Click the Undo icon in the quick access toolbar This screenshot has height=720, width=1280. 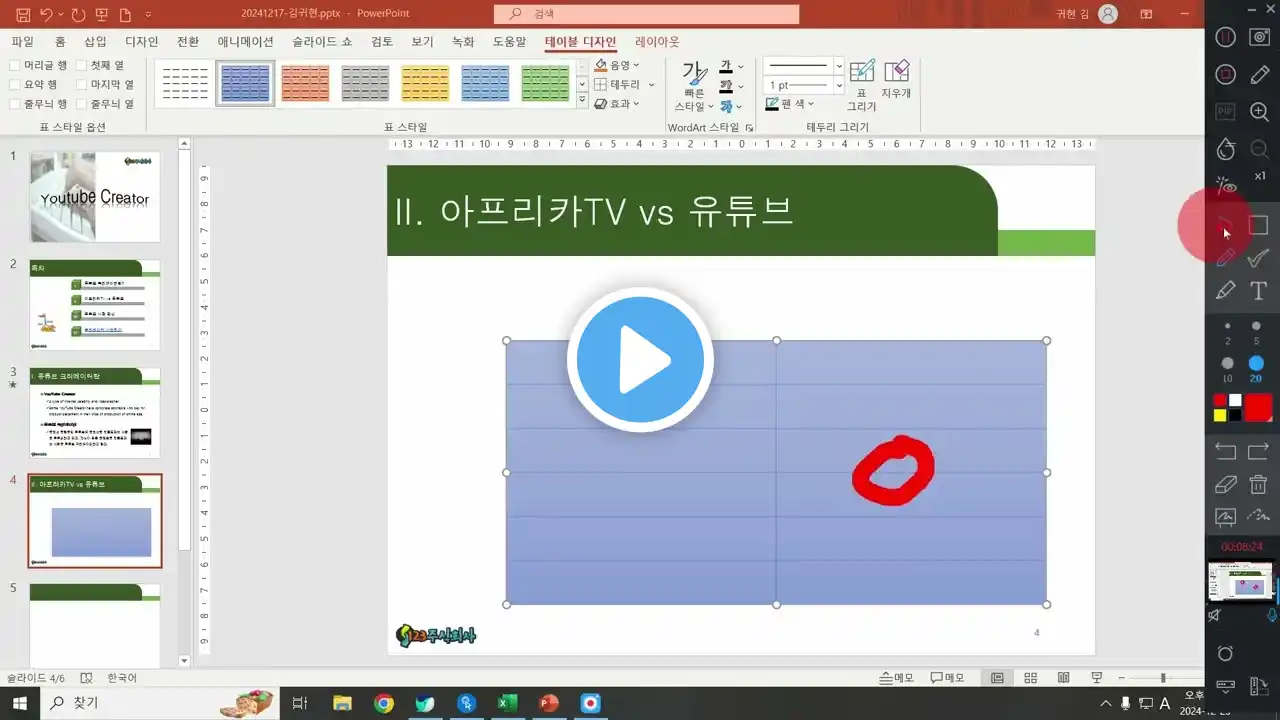(47, 14)
